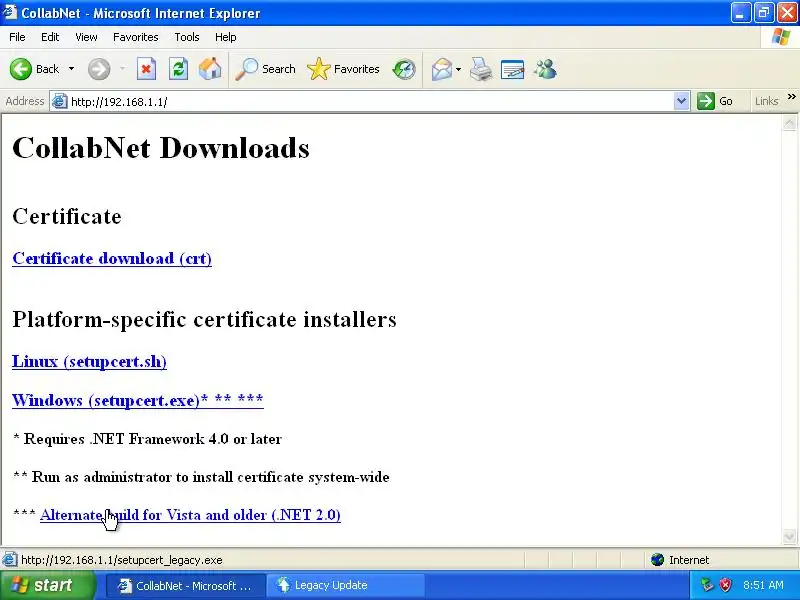This screenshot has height=600, width=800.
Task: Open the Linux (setupcert.sh) link
Action: click(89, 362)
